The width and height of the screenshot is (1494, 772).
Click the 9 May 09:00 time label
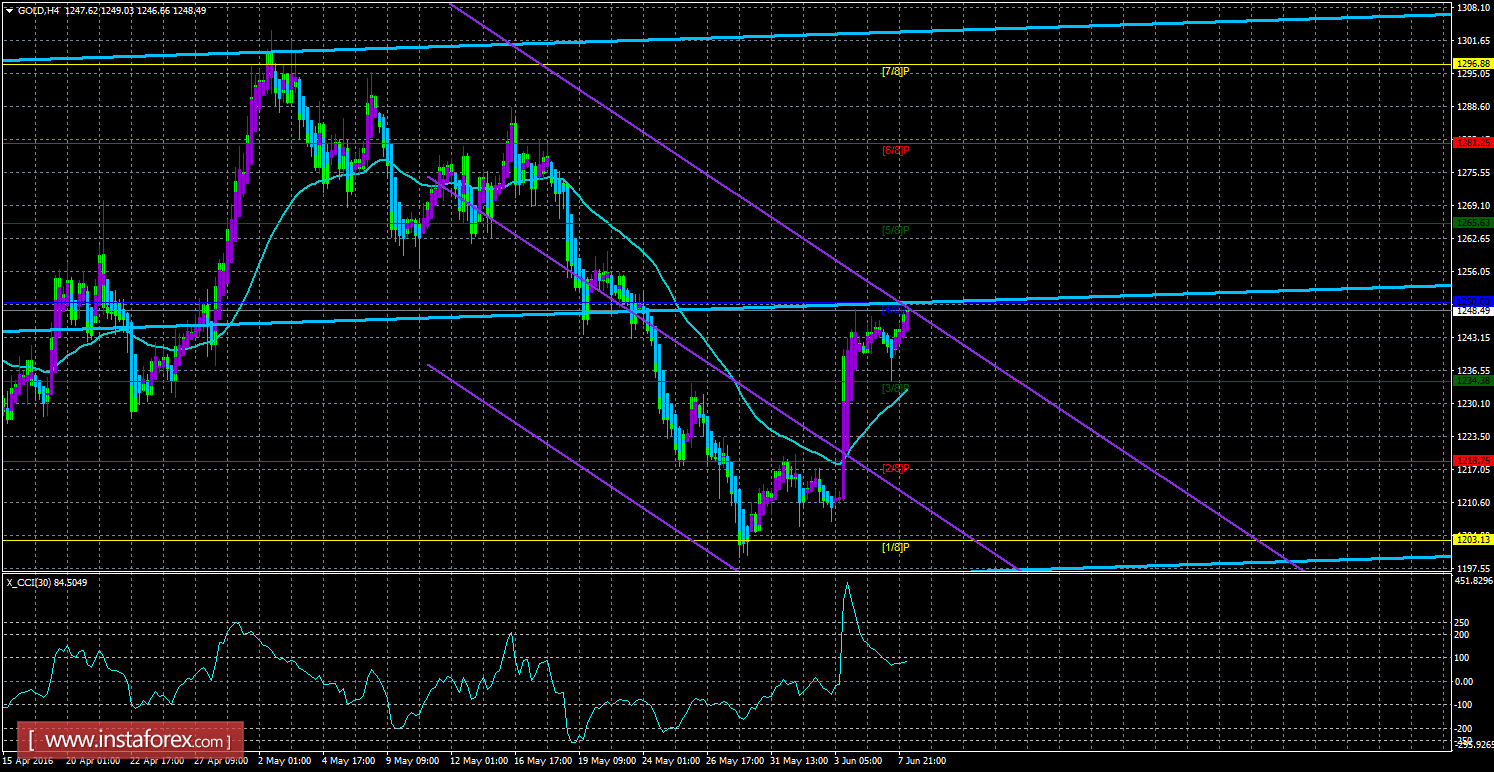point(413,761)
